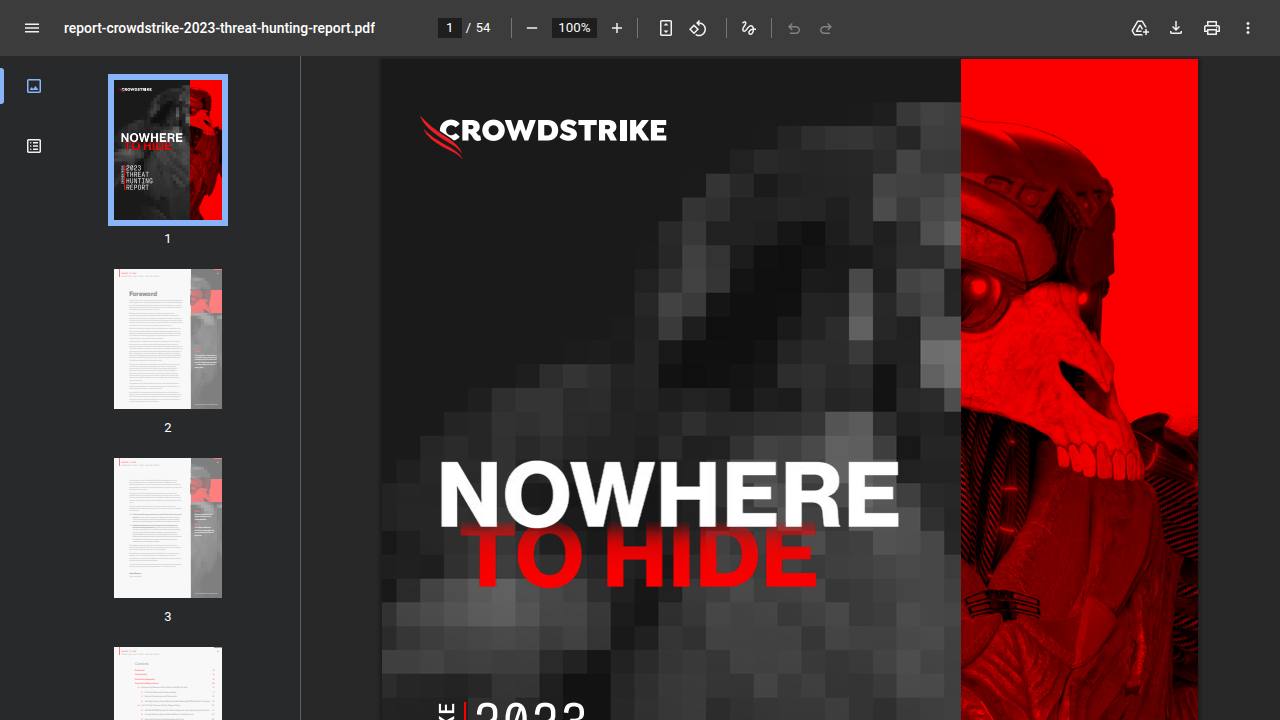Switch to the document outline view
Image resolution: width=1280 pixels, height=720 pixels.
(34, 146)
